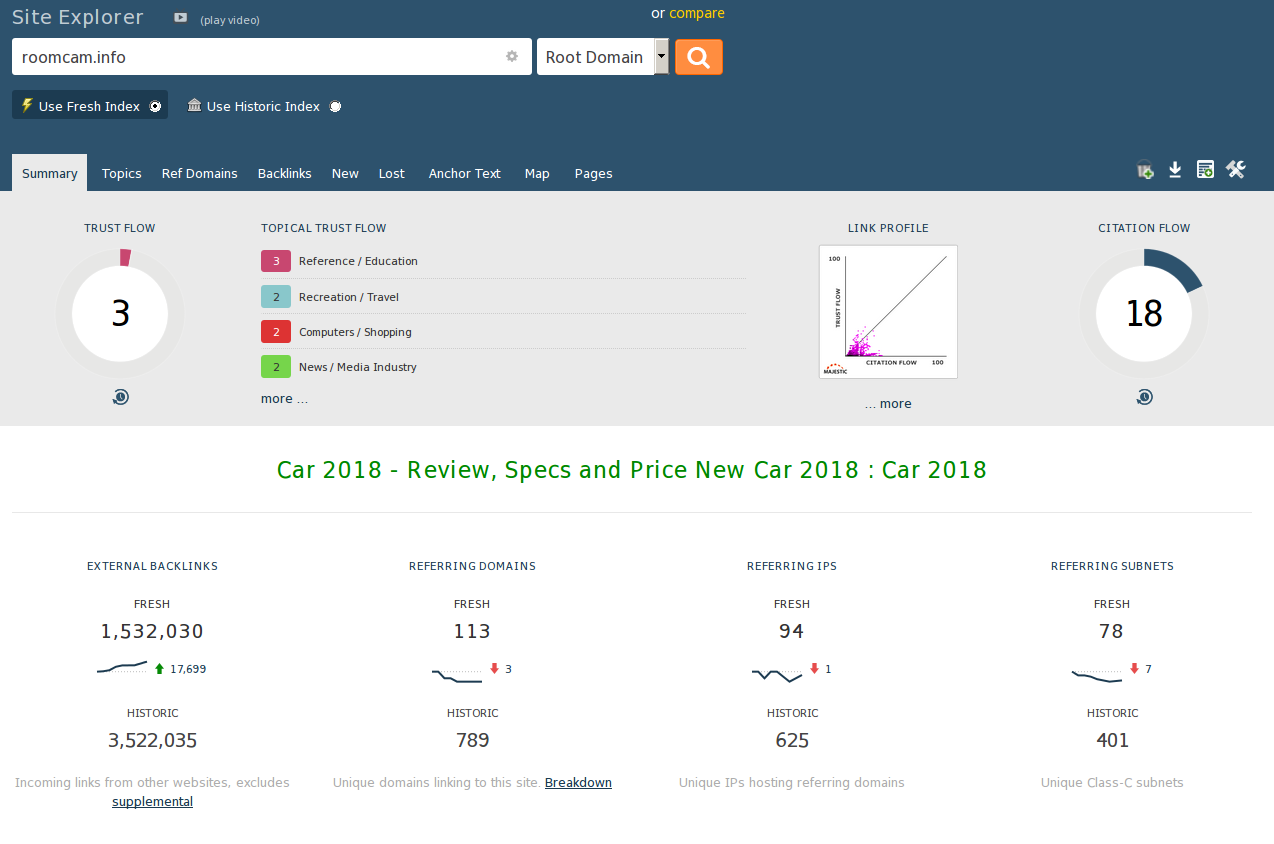The width and height of the screenshot is (1274, 844).
Task: Click the download data arrow icon
Action: pyautogui.click(x=1175, y=170)
